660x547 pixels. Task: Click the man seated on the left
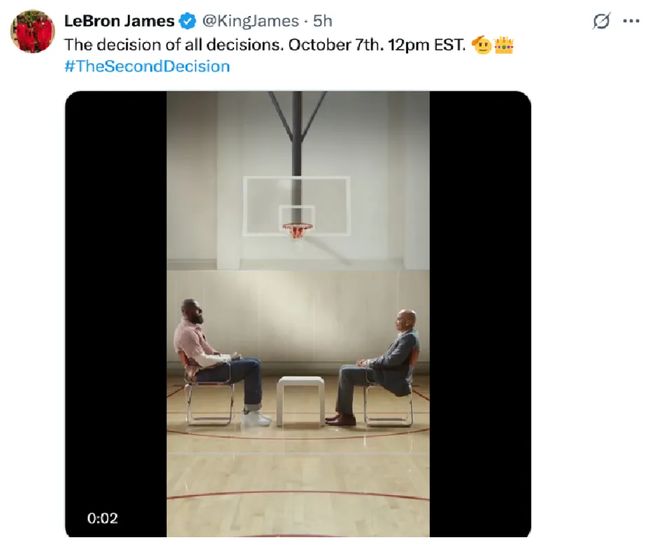[215, 362]
